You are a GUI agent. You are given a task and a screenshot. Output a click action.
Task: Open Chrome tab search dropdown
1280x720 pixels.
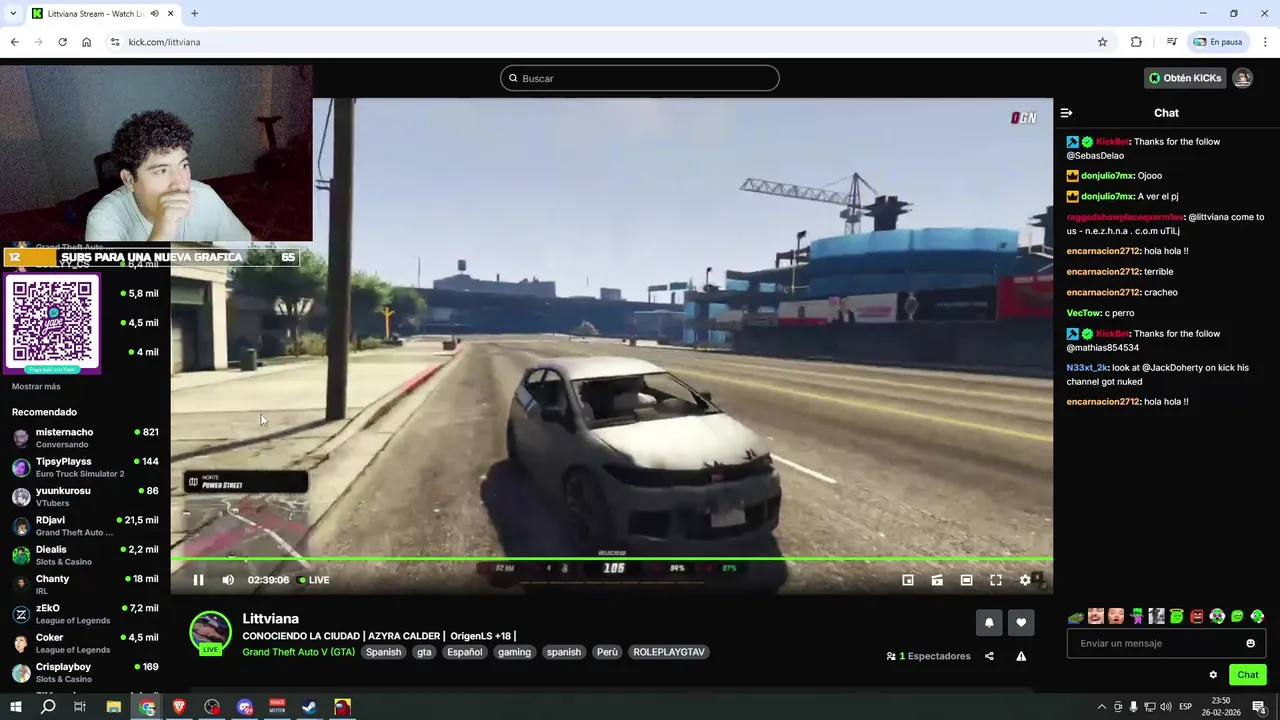coord(13,13)
